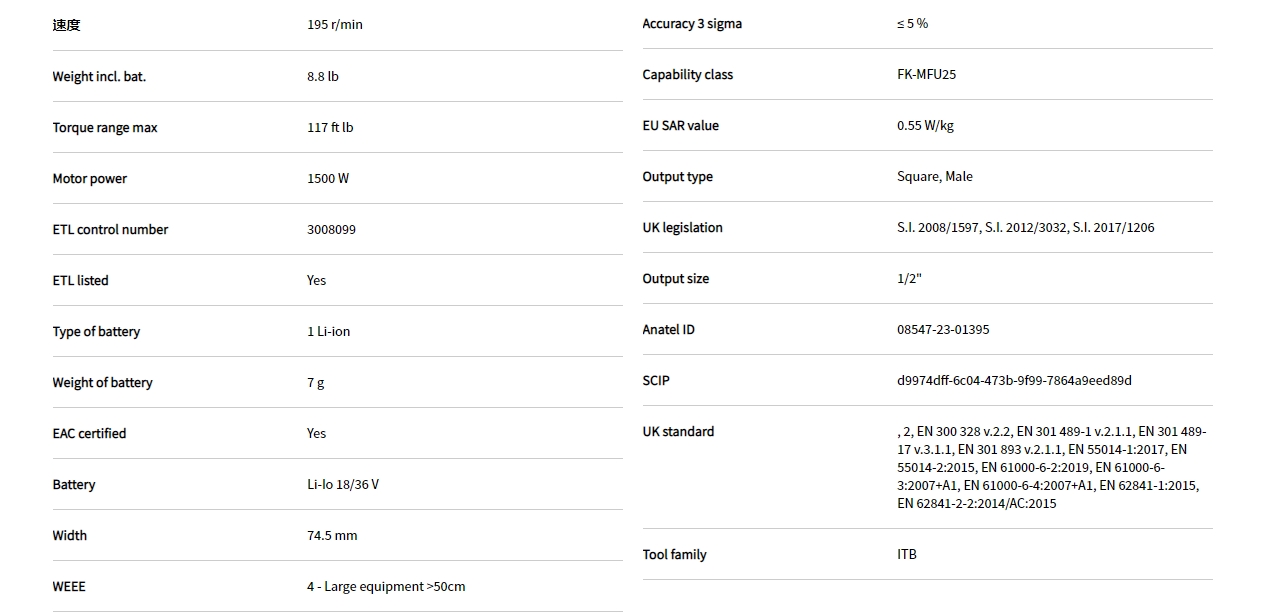The width and height of the screenshot is (1266, 613).
Task: Click the UK legislation S.I. numbers text
Action: pos(1025,228)
